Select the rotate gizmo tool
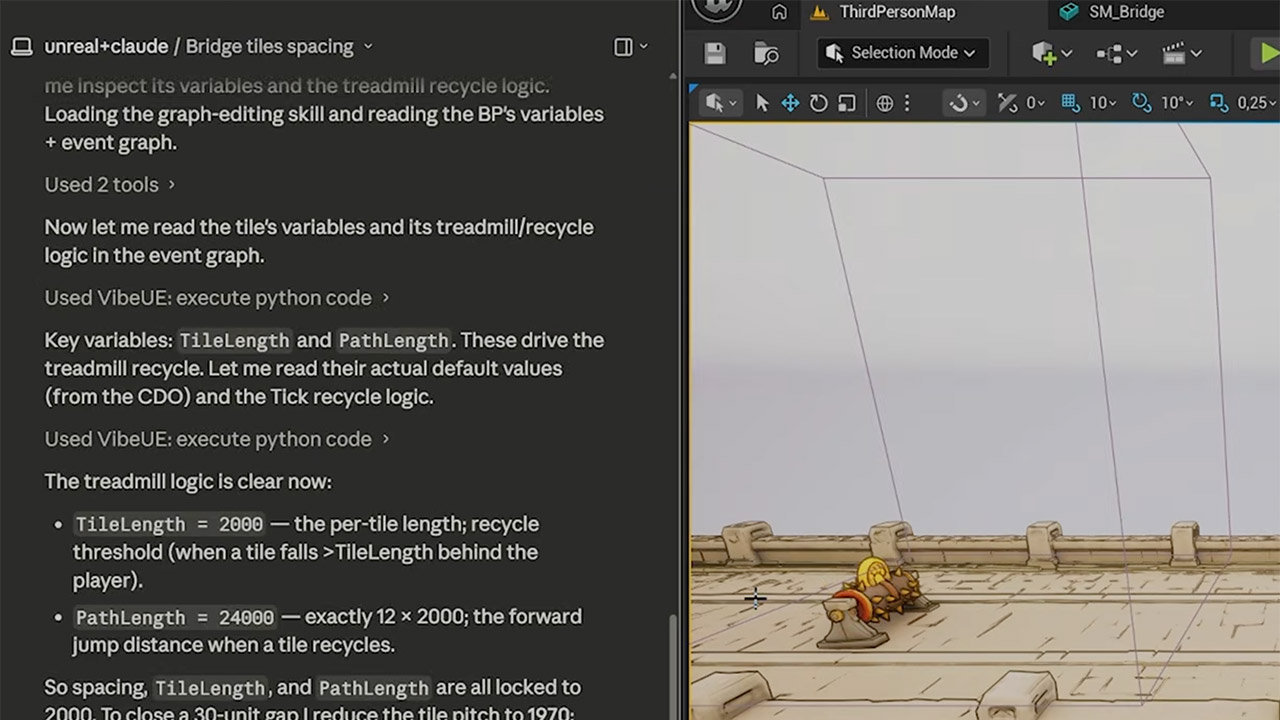Image resolution: width=1280 pixels, height=720 pixels. pos(818,102)
